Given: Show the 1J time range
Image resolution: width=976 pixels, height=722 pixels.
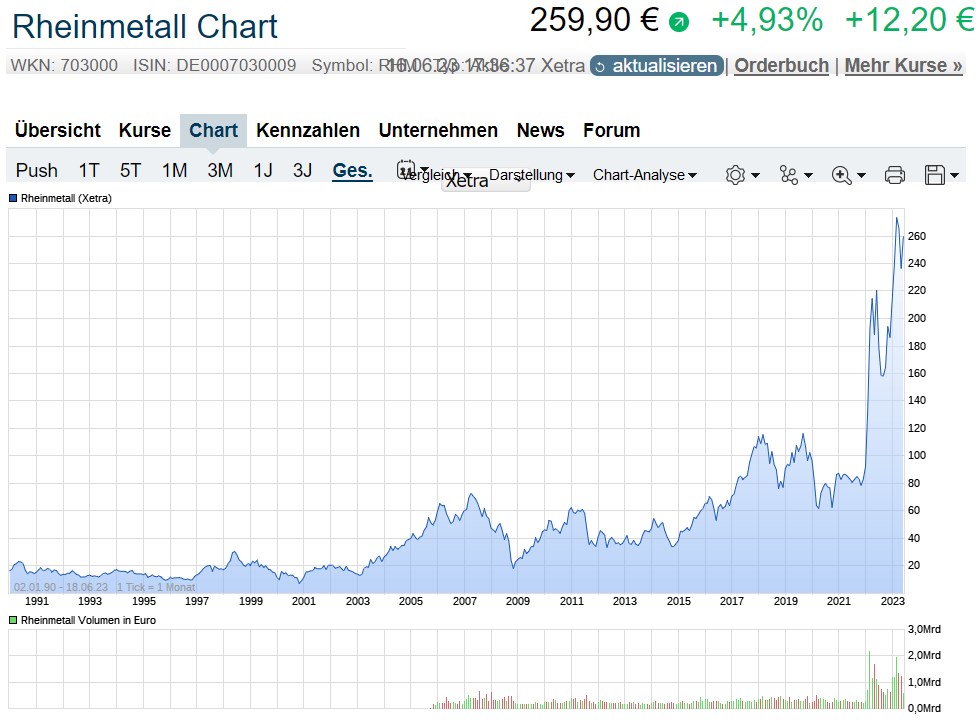Looking at the screenshot, I should [263, 171].
